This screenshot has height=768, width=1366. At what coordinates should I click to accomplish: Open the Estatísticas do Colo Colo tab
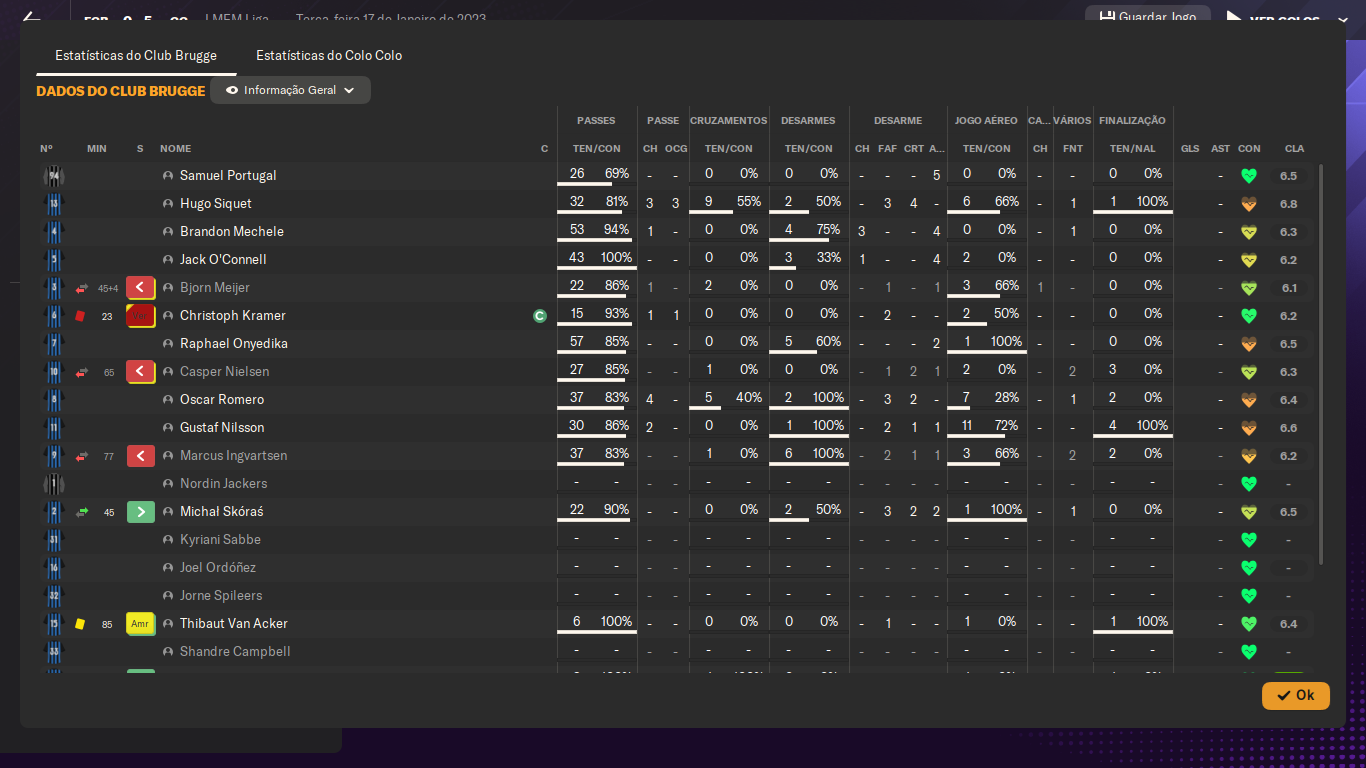click(x=329, y=55)
